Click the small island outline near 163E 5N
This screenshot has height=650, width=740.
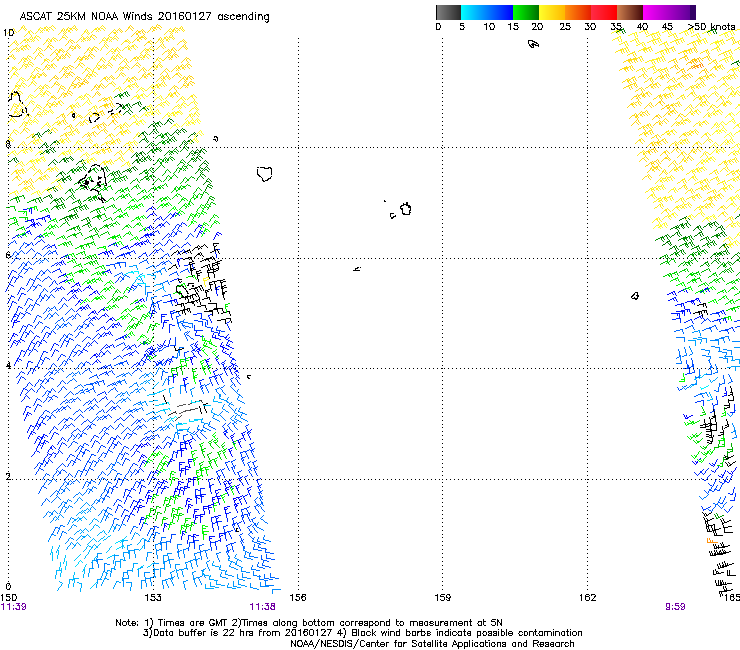(x=635, y=296)
